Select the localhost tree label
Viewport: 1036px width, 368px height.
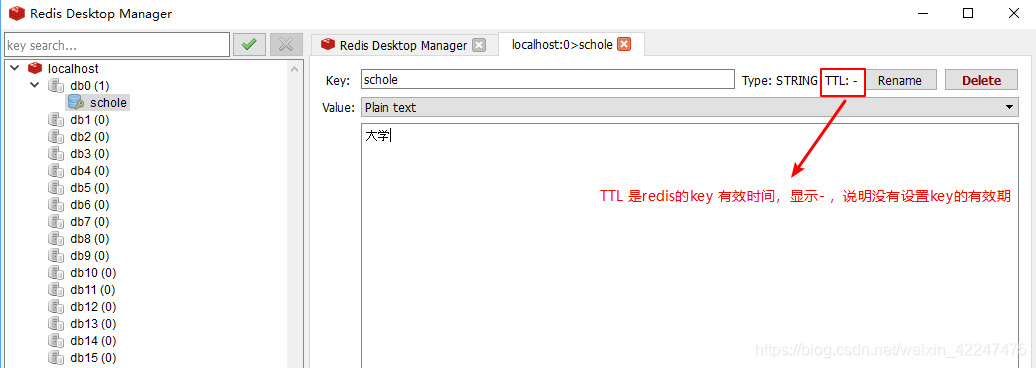coord(73,68)
